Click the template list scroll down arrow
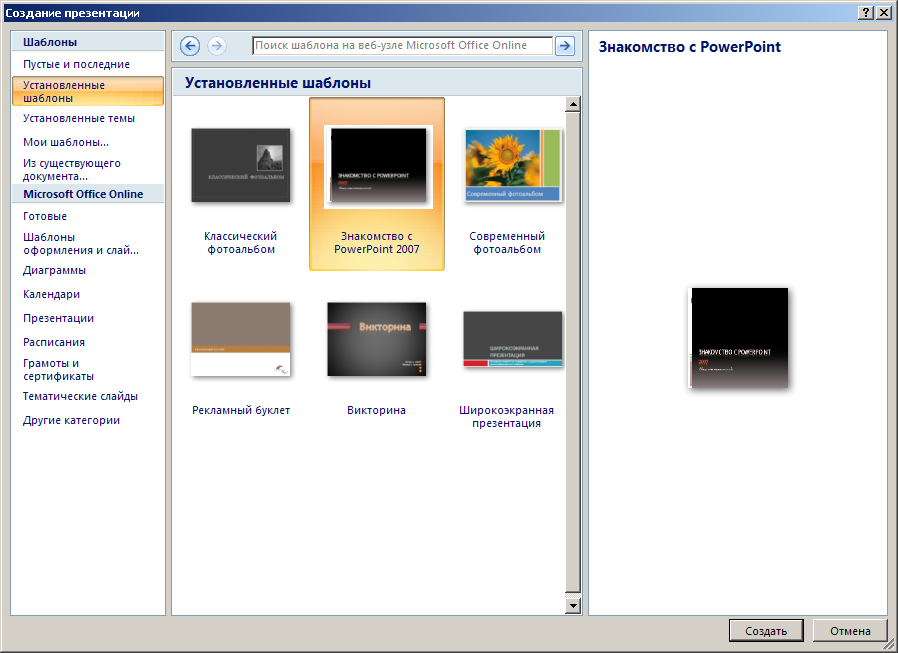 click(572, 605)
